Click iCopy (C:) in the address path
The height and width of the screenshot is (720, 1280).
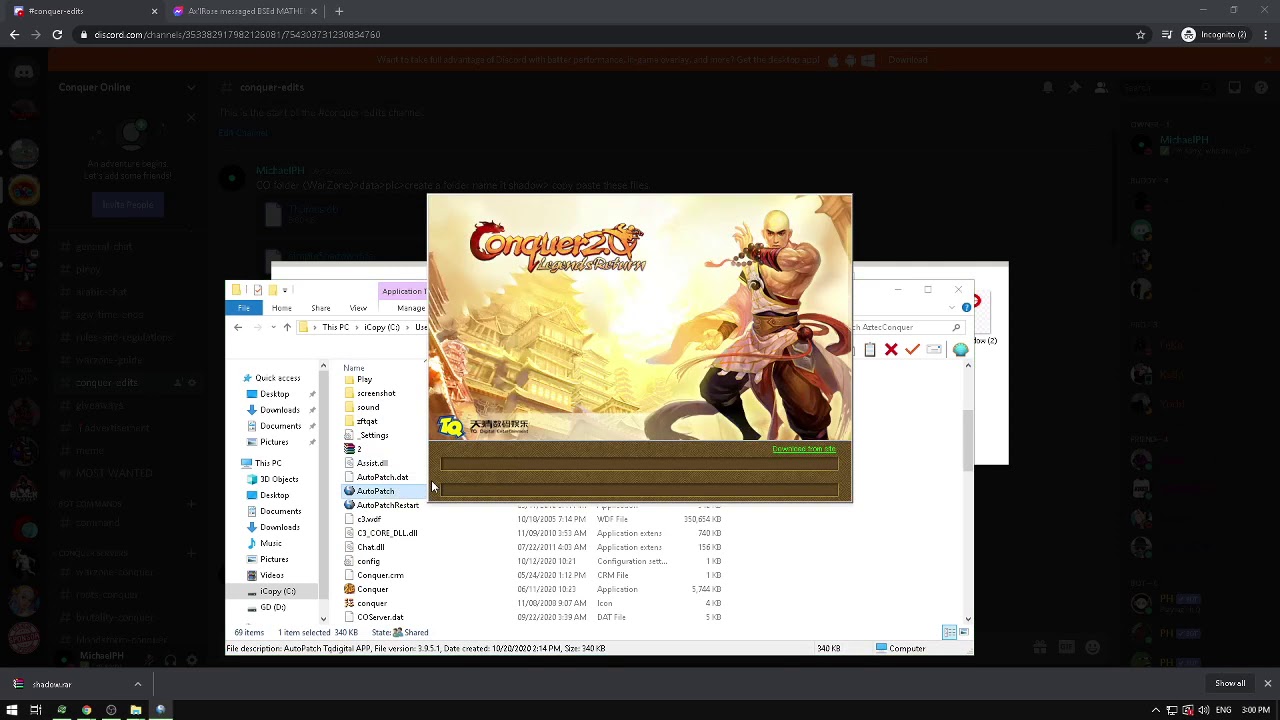coord(381,327)
